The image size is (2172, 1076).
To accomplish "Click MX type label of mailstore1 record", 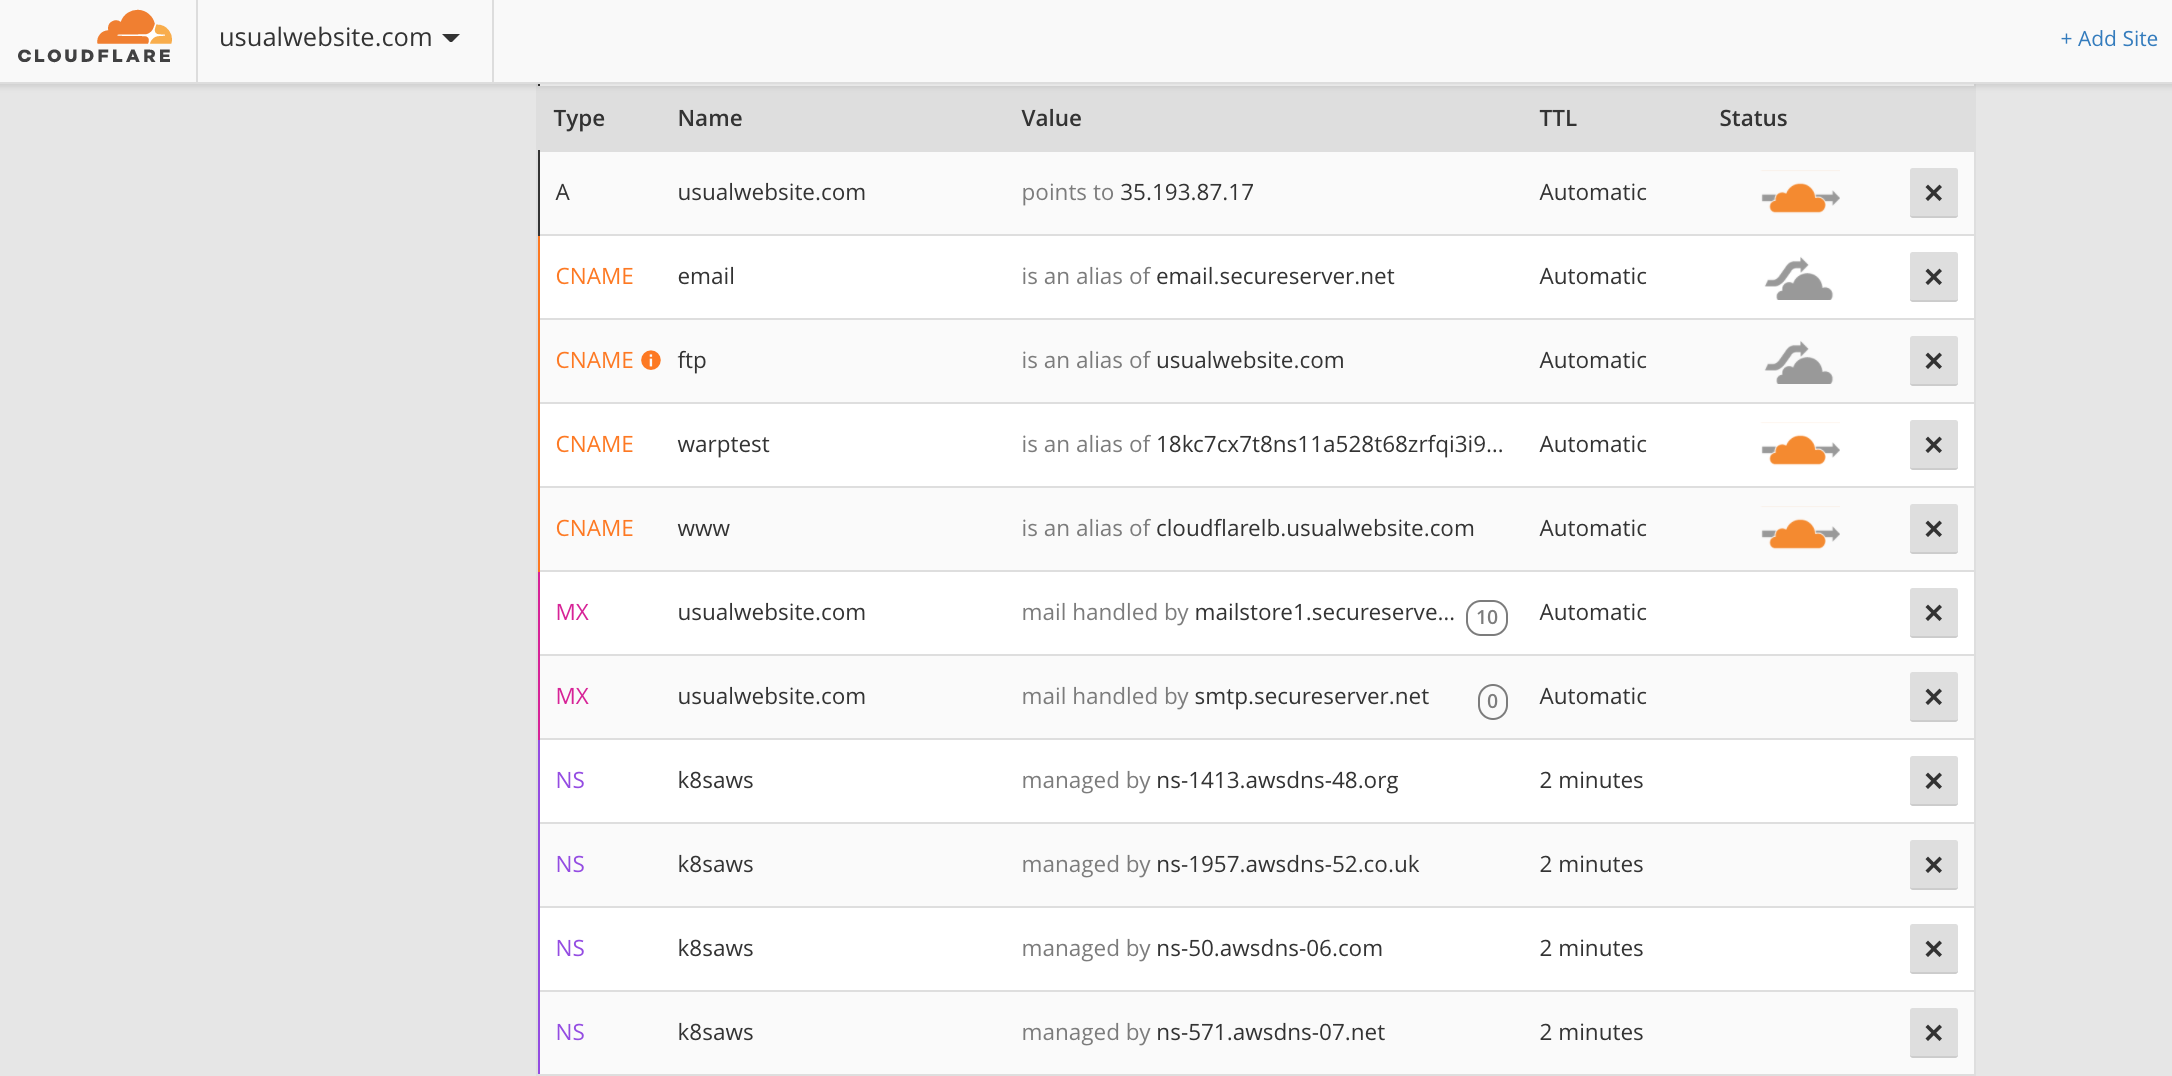I will [x=572, y=612].
